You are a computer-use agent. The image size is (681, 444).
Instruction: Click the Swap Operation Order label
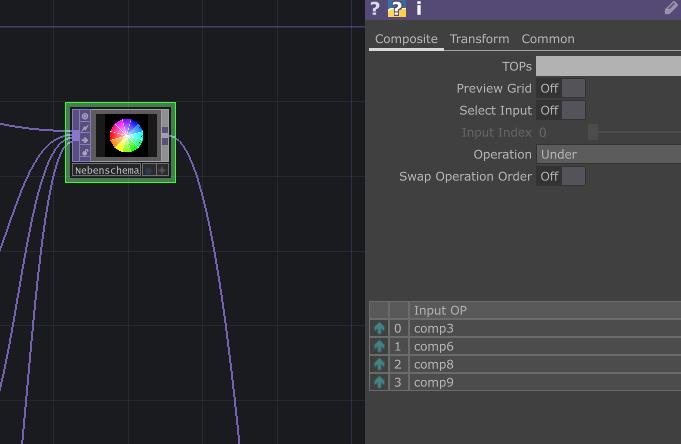pos(465,176)
